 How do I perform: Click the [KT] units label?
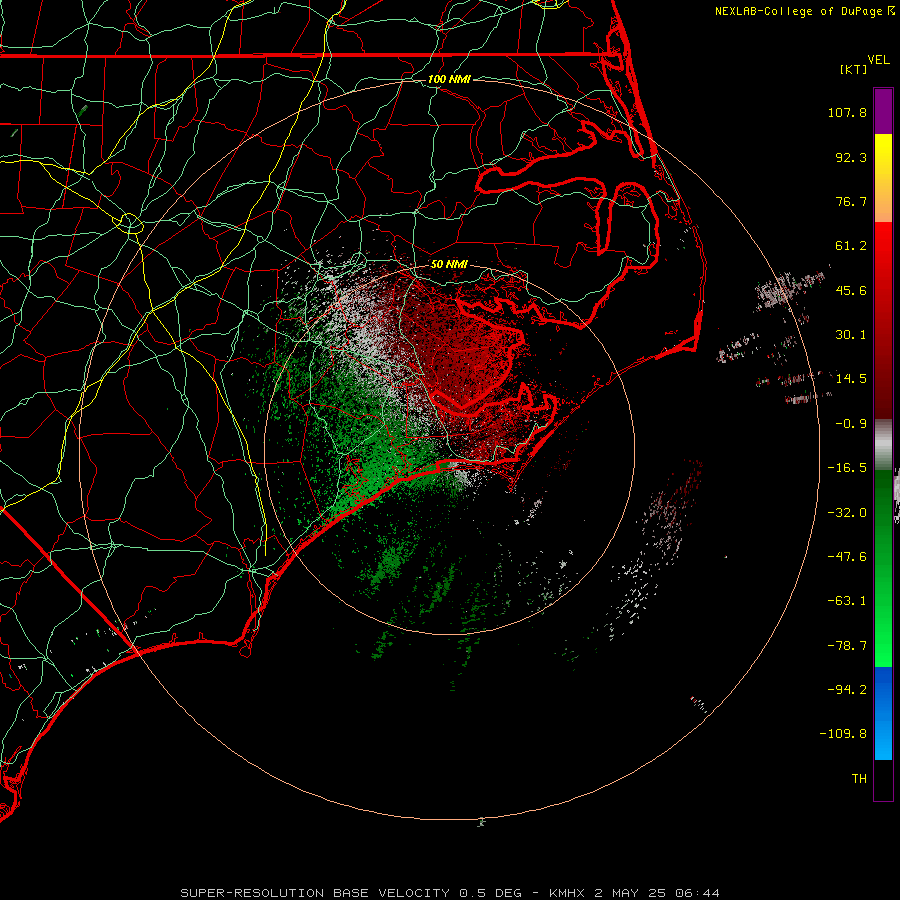(x=854, y=69)
